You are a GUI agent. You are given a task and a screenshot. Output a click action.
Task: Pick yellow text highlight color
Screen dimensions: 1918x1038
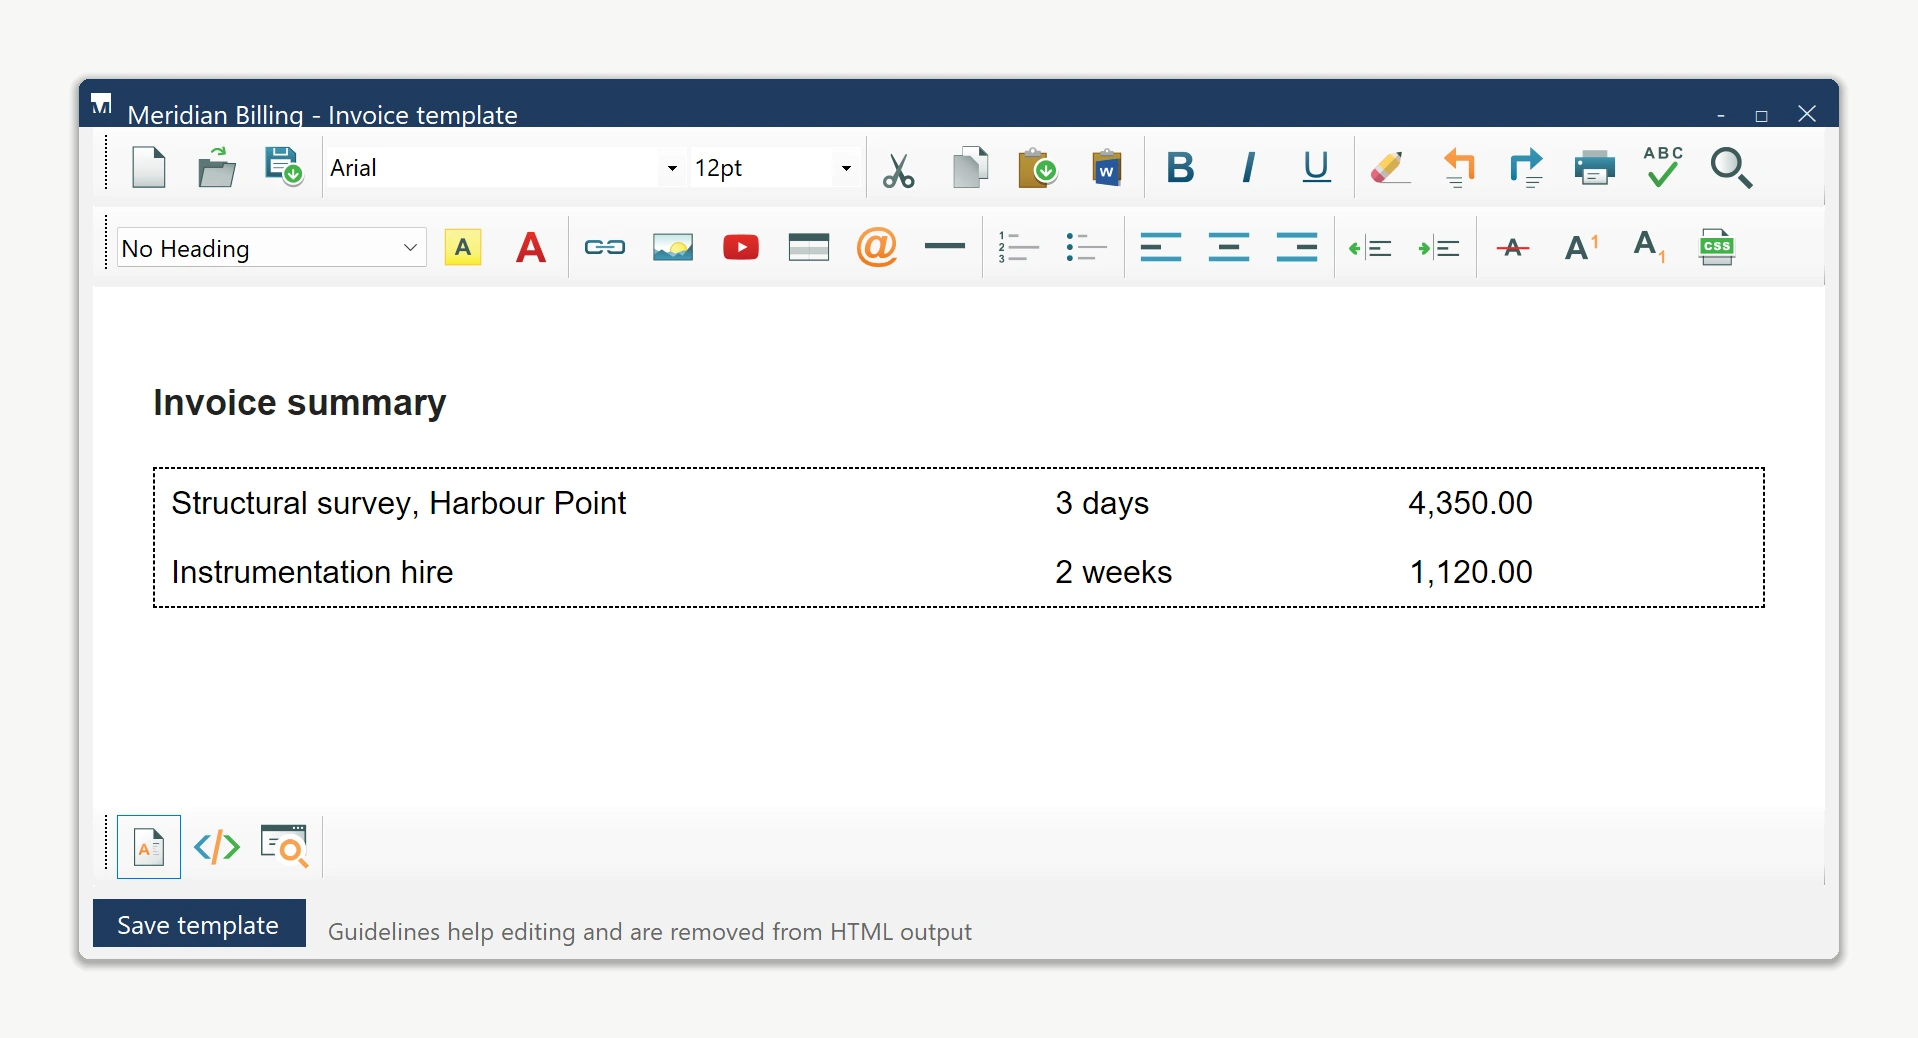point(463,248)
